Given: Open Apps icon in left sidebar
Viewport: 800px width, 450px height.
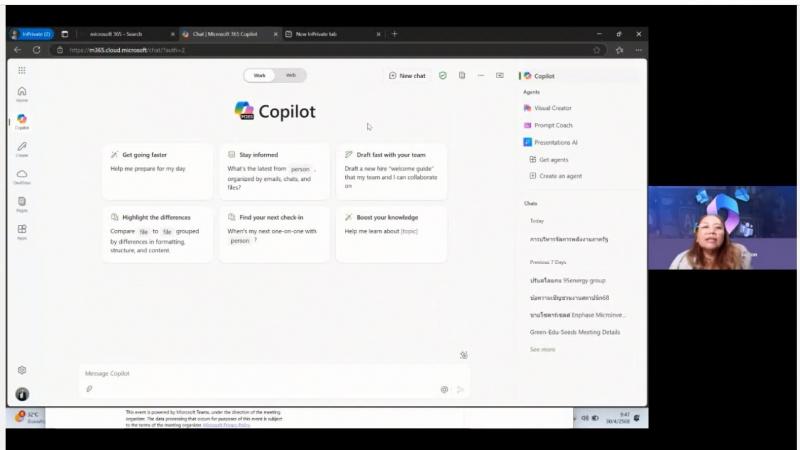Looking at the screenshot, I should click(x=22, y=232).
